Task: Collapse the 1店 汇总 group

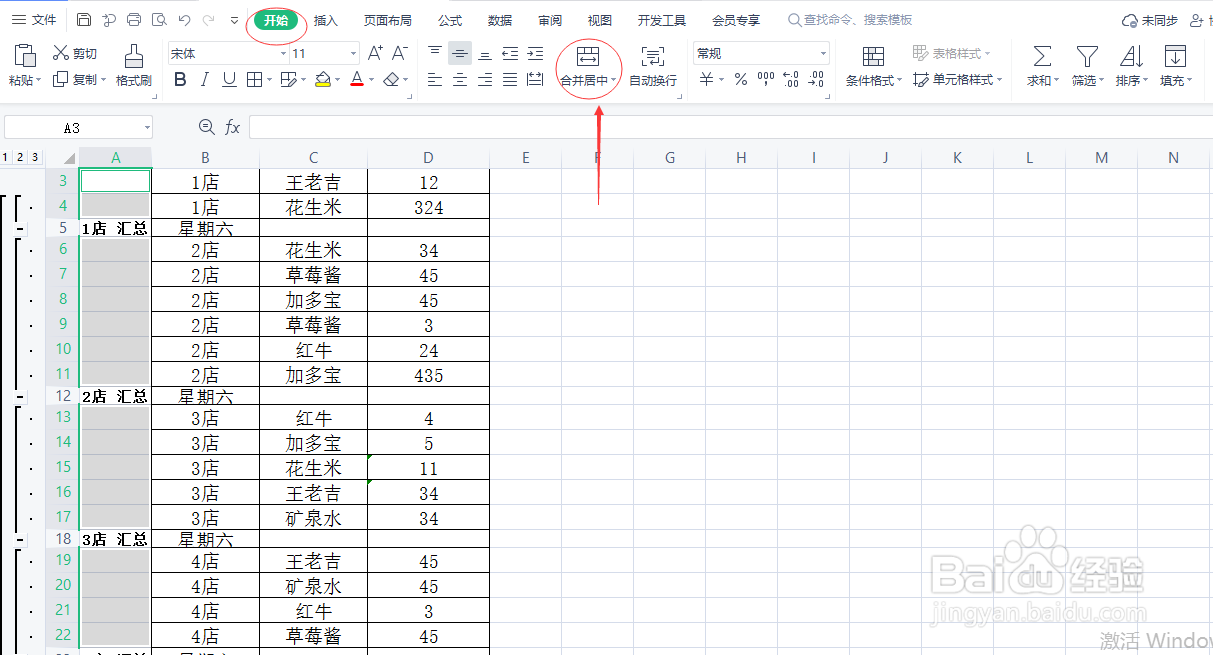Action: pyautogui.click(x=20, y=229)
